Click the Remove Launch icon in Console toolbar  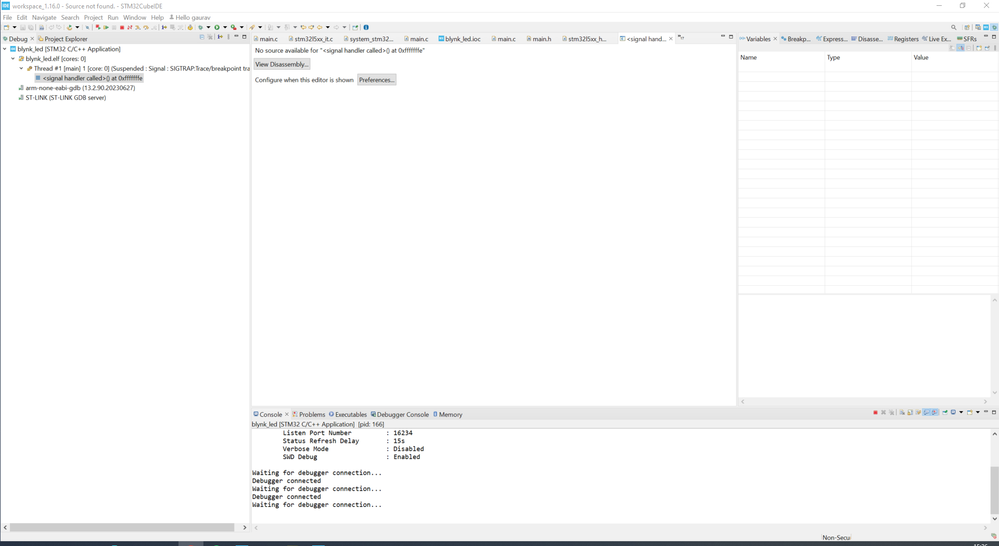(884, 412)
